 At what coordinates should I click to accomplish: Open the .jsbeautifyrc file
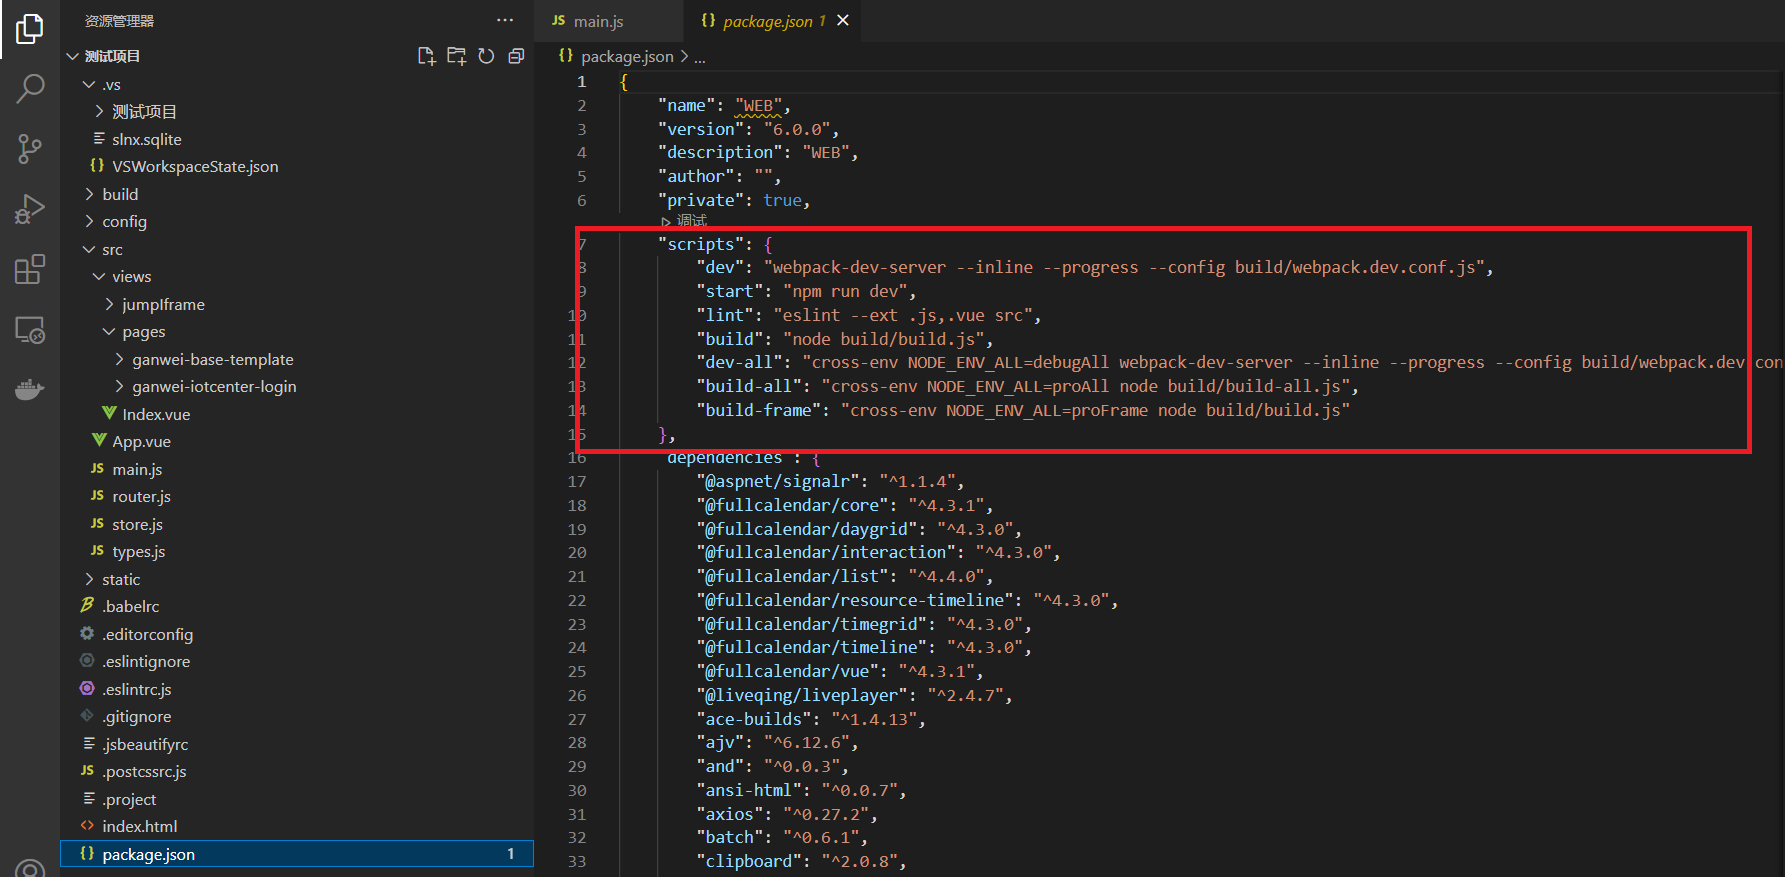(x=297, y=744)
